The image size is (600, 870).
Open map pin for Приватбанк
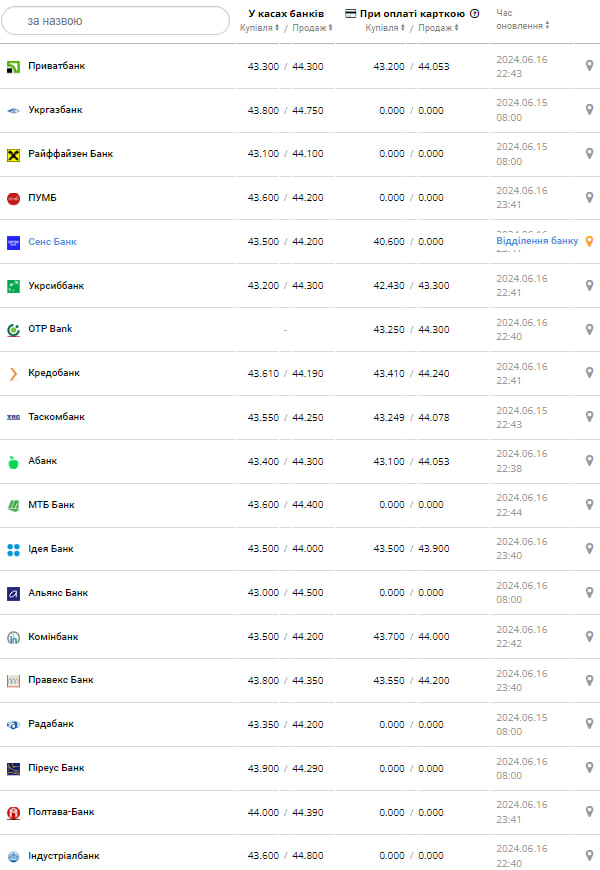[x=589, y=66]
